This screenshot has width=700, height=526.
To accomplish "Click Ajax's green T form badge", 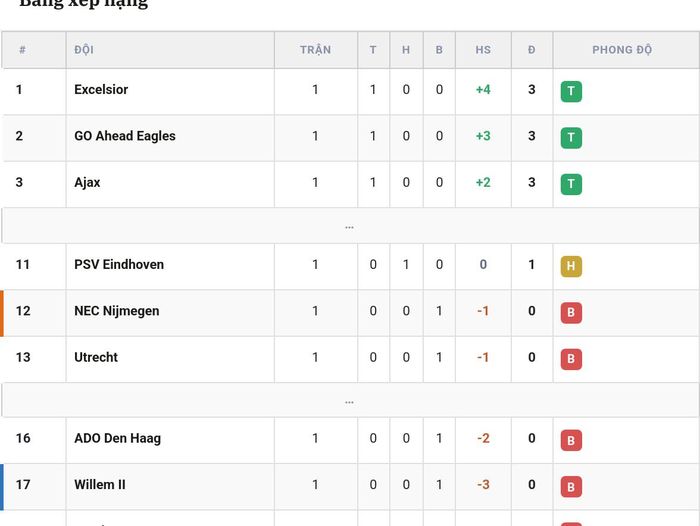I will [571, 184].
